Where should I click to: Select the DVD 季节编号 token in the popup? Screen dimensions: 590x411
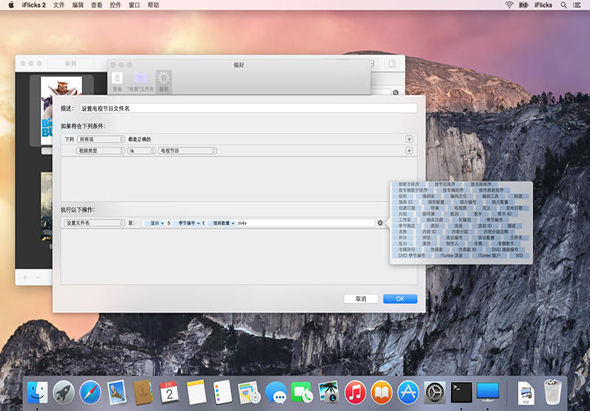412,256
